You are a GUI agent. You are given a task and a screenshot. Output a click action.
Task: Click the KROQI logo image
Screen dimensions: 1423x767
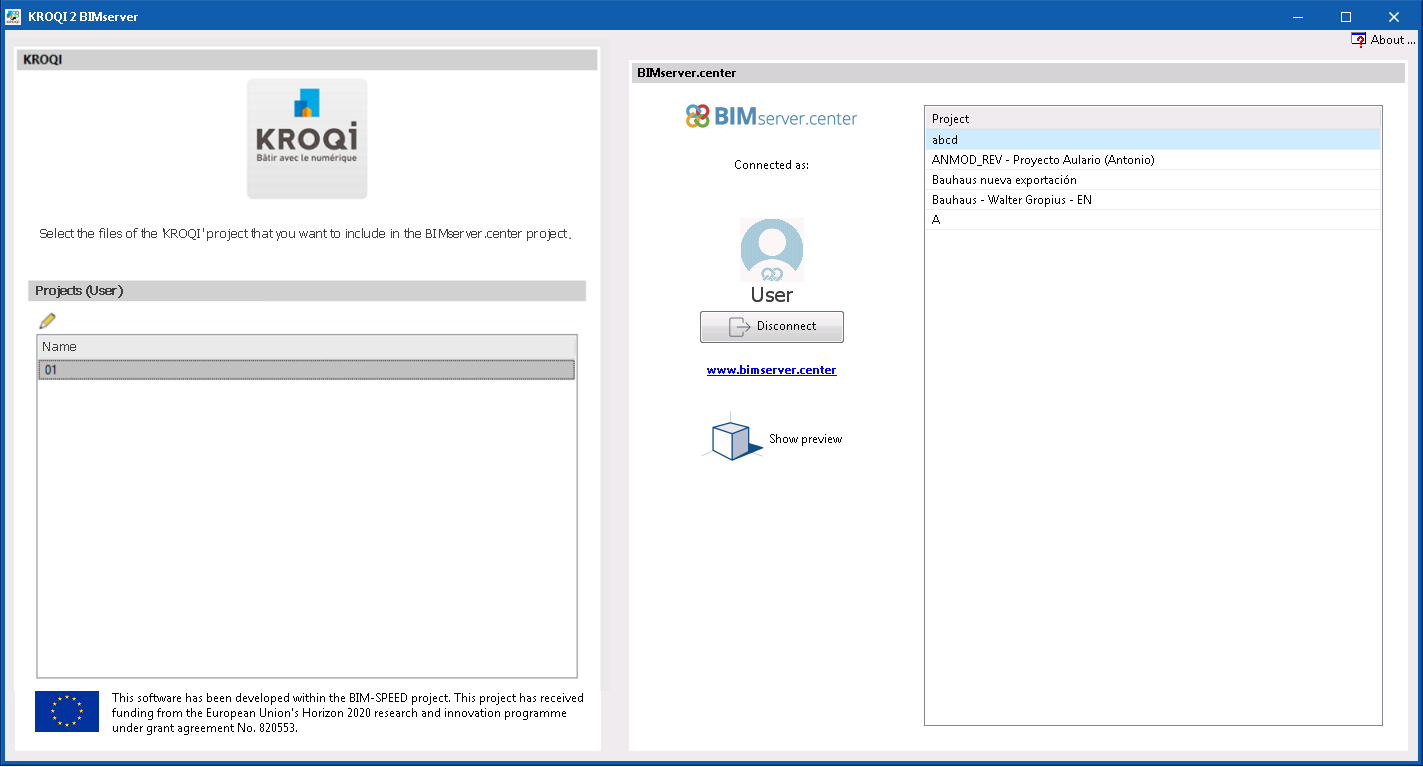(x=307, y=139)
